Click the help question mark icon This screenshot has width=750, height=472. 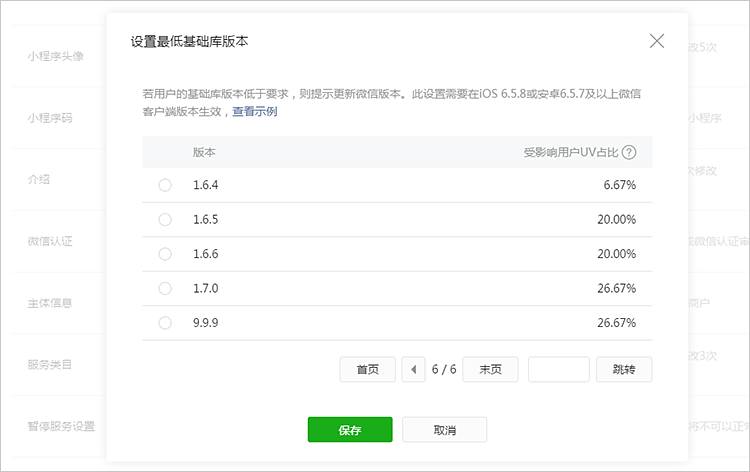click(x=629, y=153)
